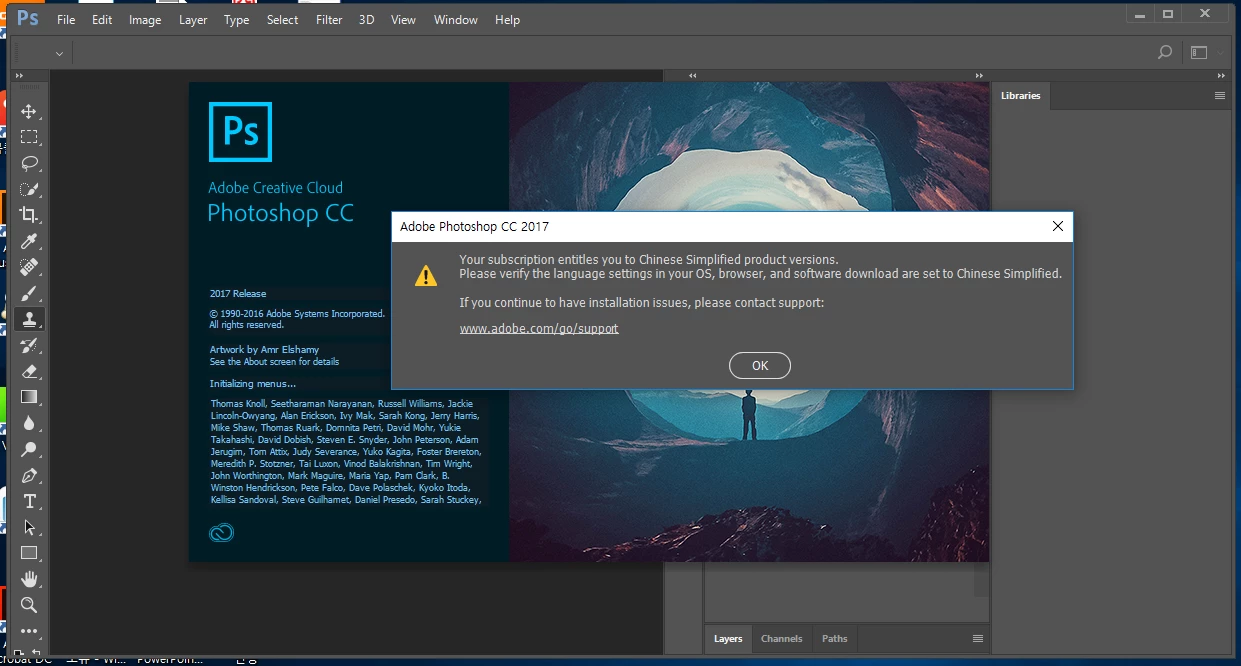Collapse the middle panel dock double-arrow

[x=978, y=75]
